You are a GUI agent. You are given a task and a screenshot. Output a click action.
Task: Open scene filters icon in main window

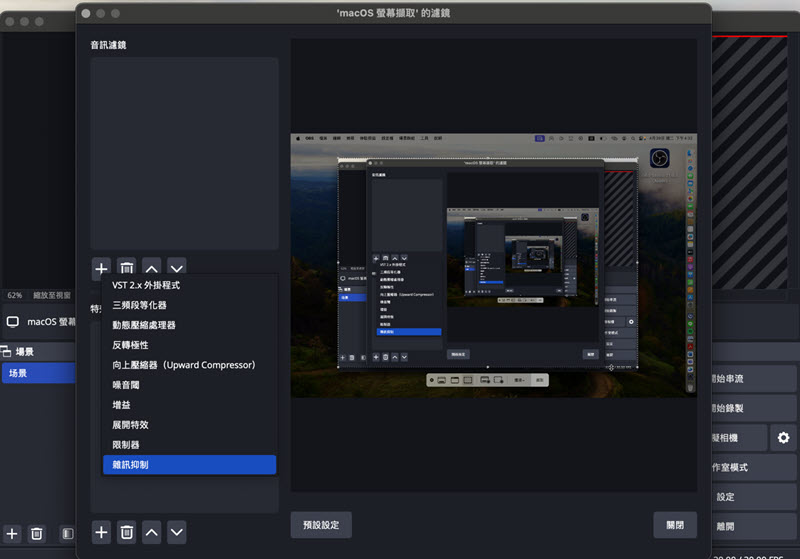(67, 534)
